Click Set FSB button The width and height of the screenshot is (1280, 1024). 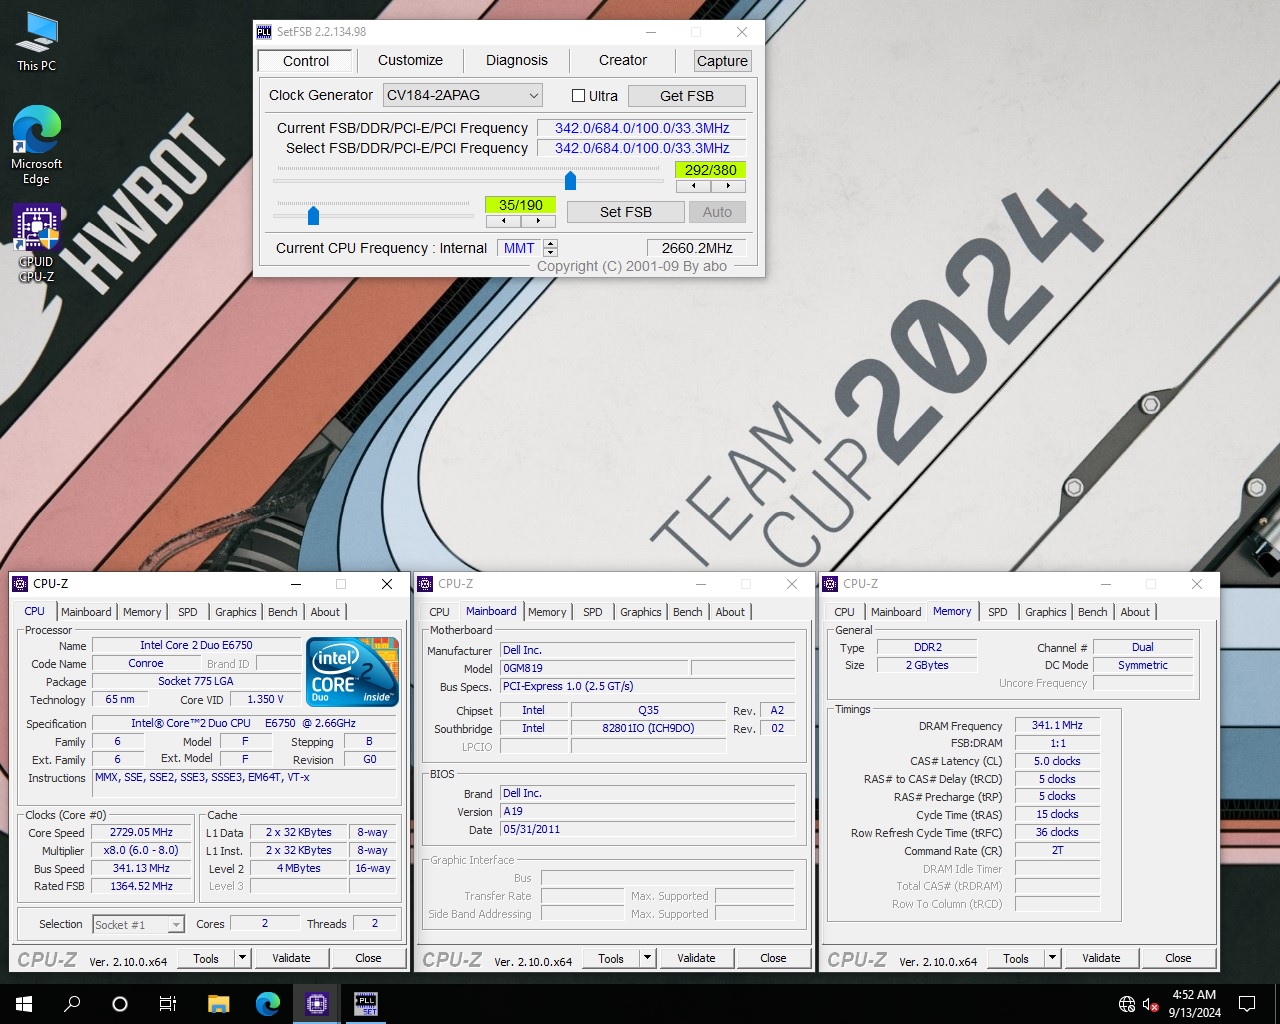coord(626,212)
